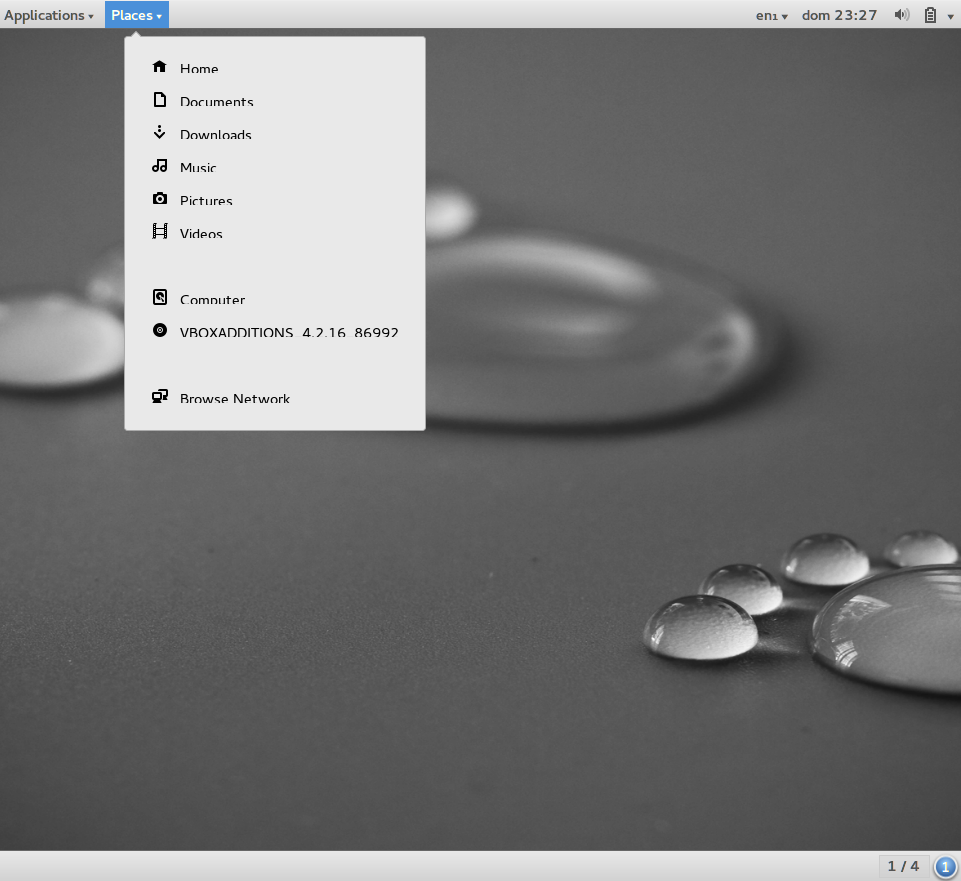The height and width of the screenshot is (881, 961).
Task: Select the Music folder entry
Action: [198, 167]
